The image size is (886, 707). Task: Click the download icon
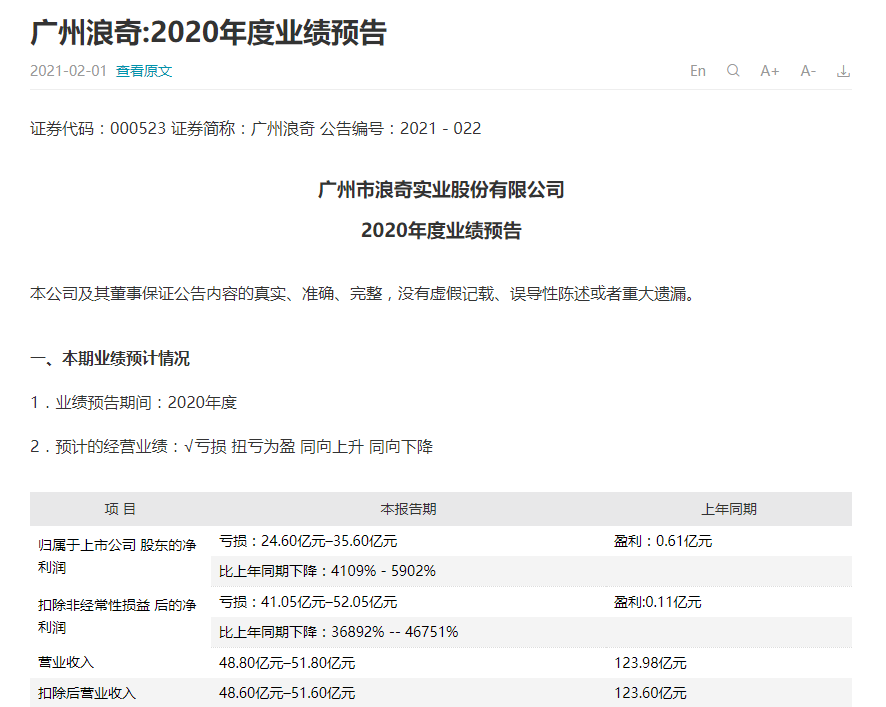tap(844, 71)
